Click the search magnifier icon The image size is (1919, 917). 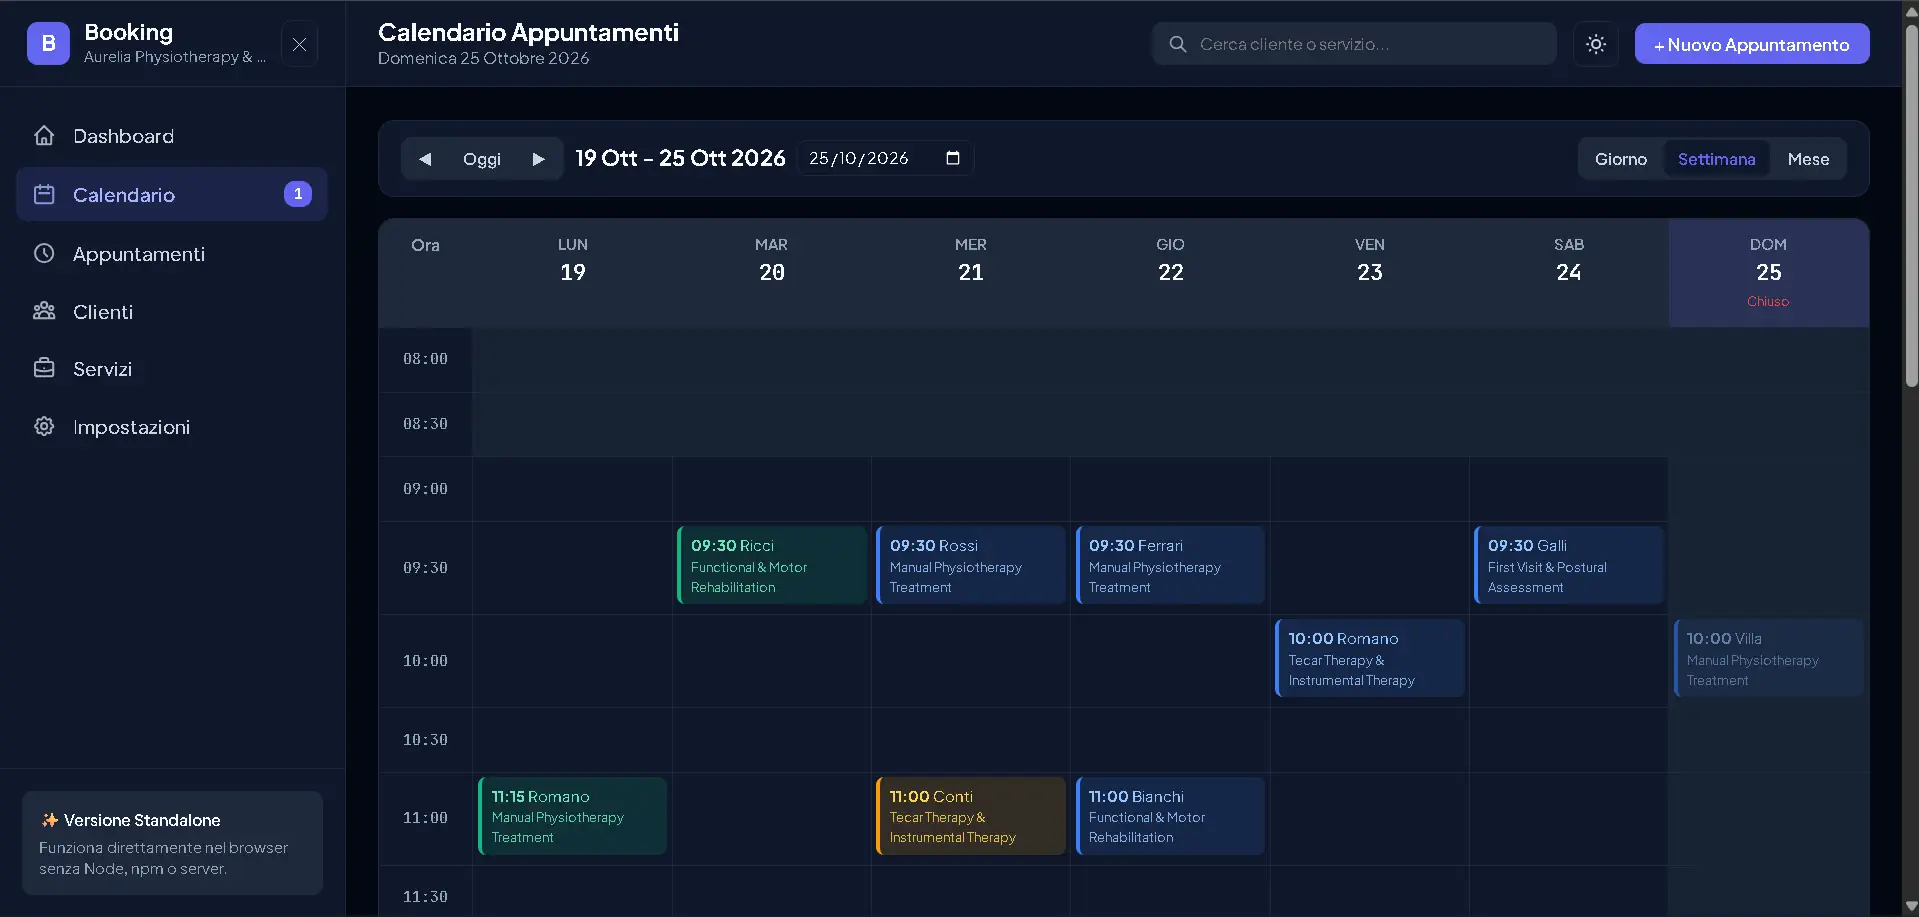[1178, 44]
